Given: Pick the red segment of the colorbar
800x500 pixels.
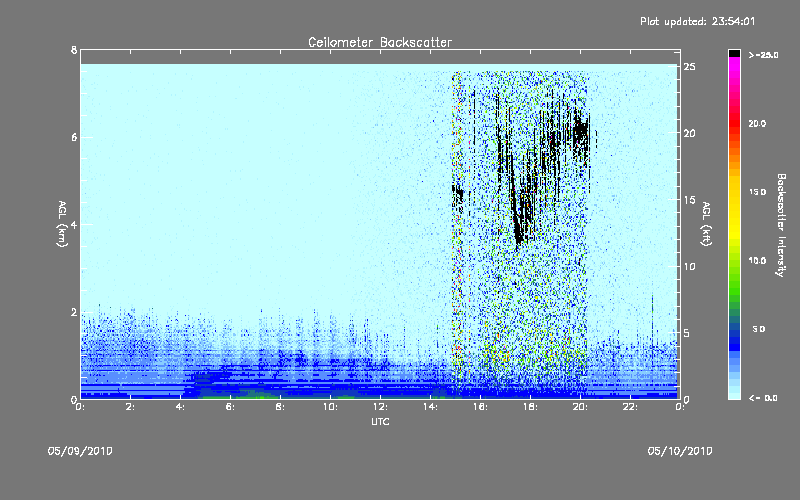Looking at the screenshot, I should pyautogui.click(x=734, y=124).
